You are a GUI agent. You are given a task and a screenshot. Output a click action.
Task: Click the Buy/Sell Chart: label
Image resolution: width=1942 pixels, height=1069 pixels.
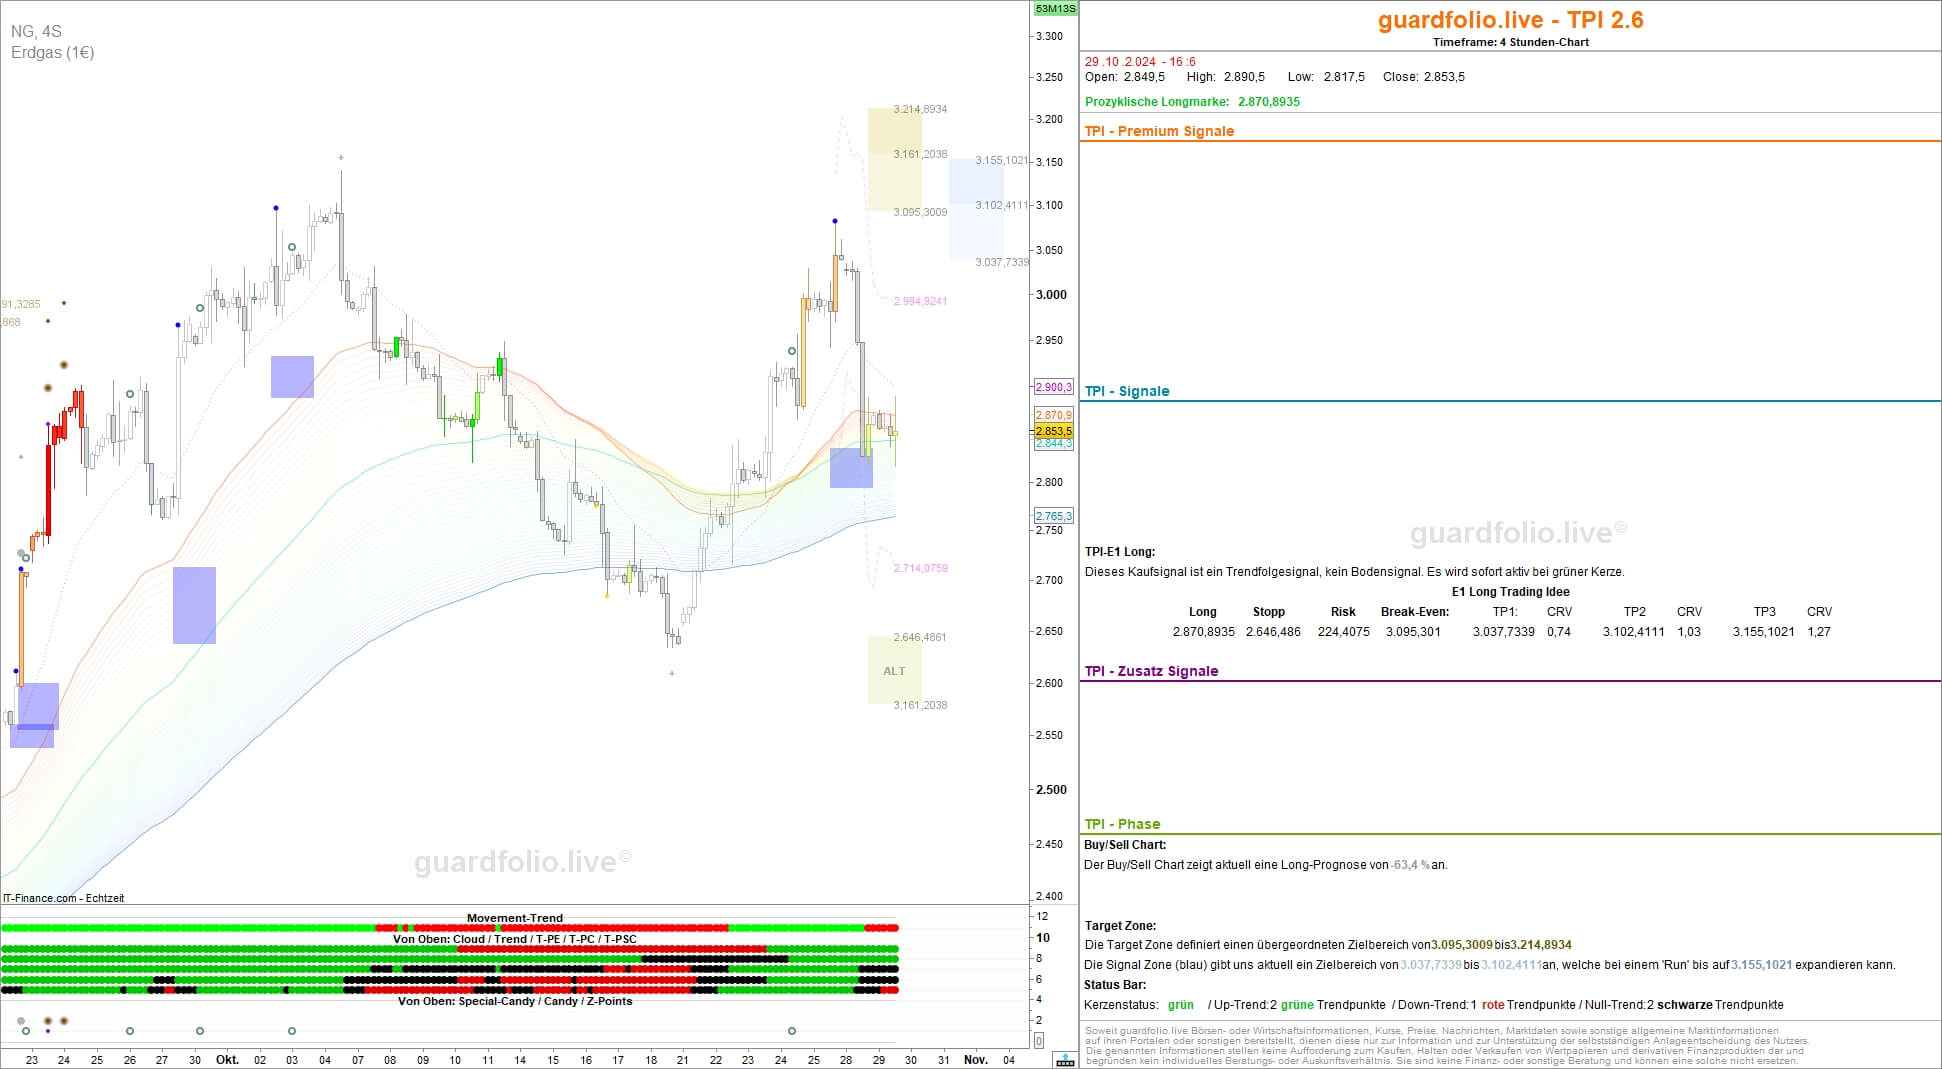click(x=1125, y=845)
